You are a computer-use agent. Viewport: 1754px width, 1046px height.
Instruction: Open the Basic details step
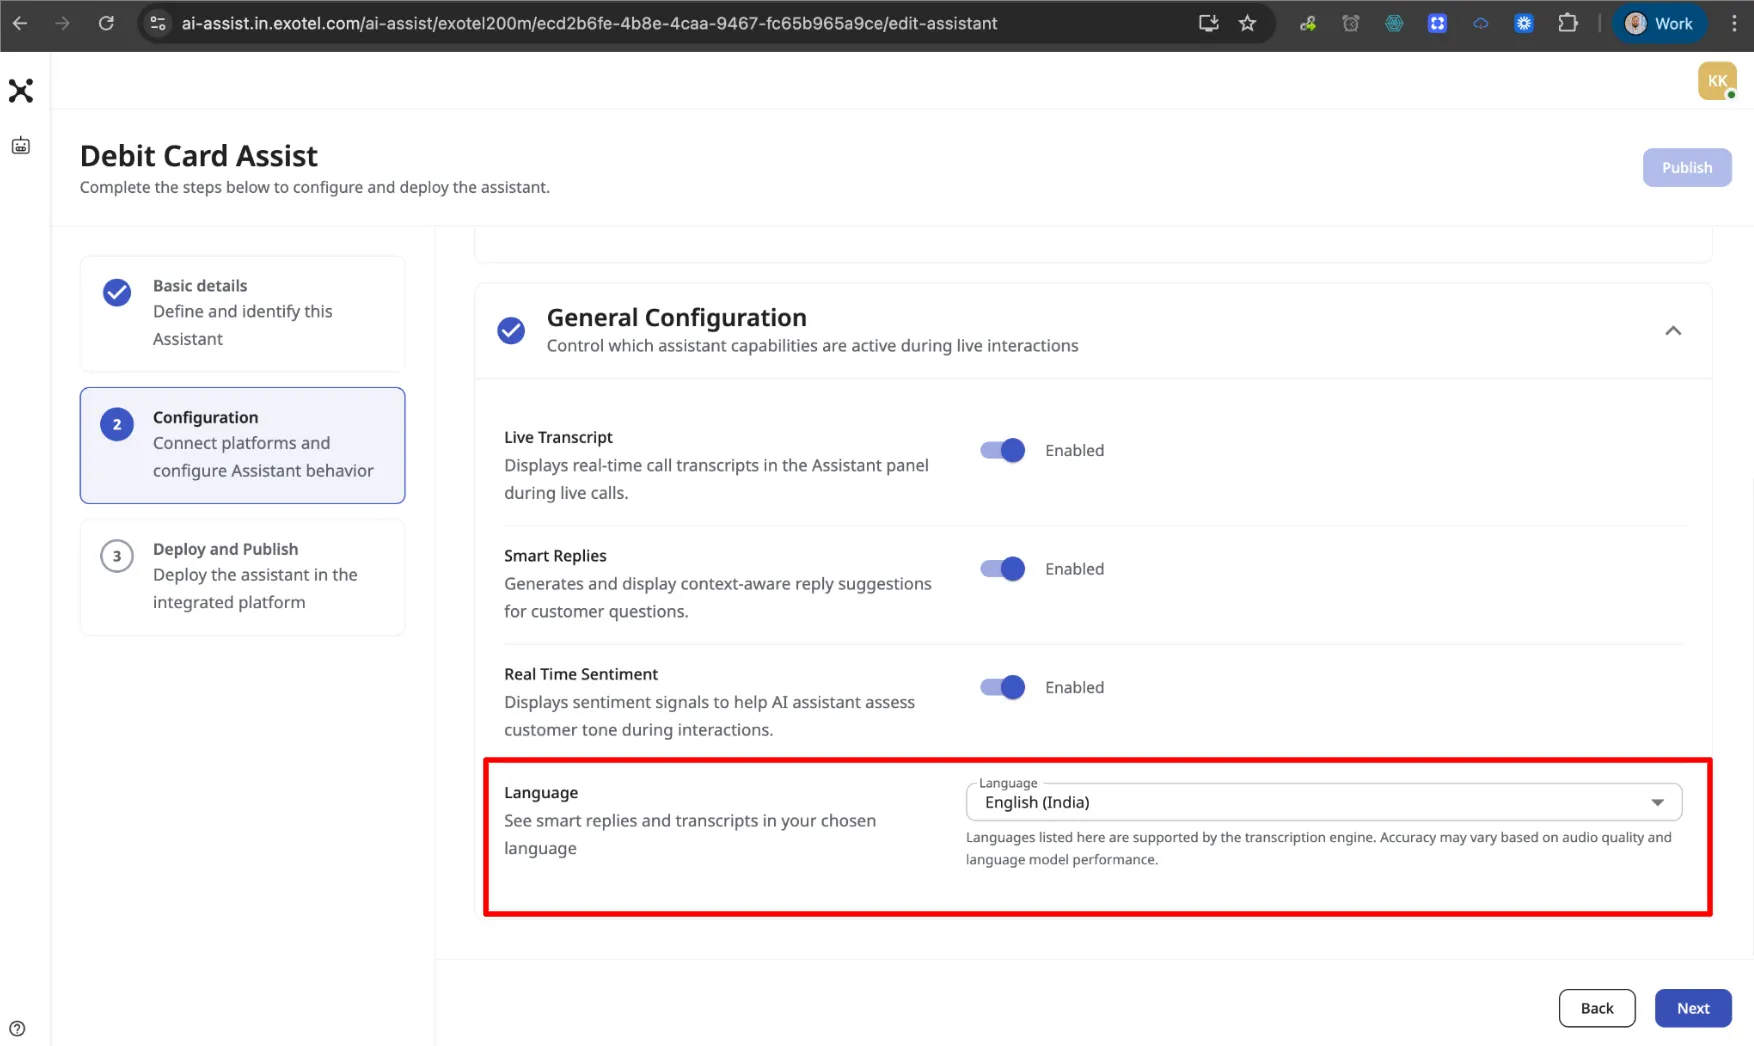pos(243,314)
